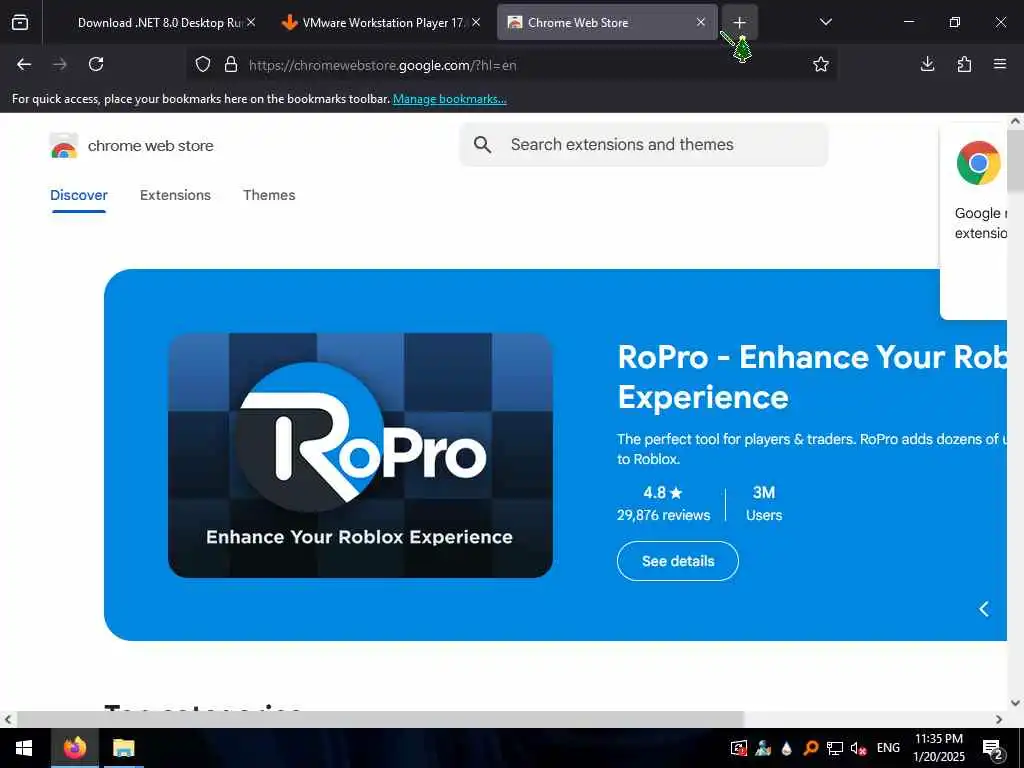Expand the list all tabs dropdown

[825, 22]
